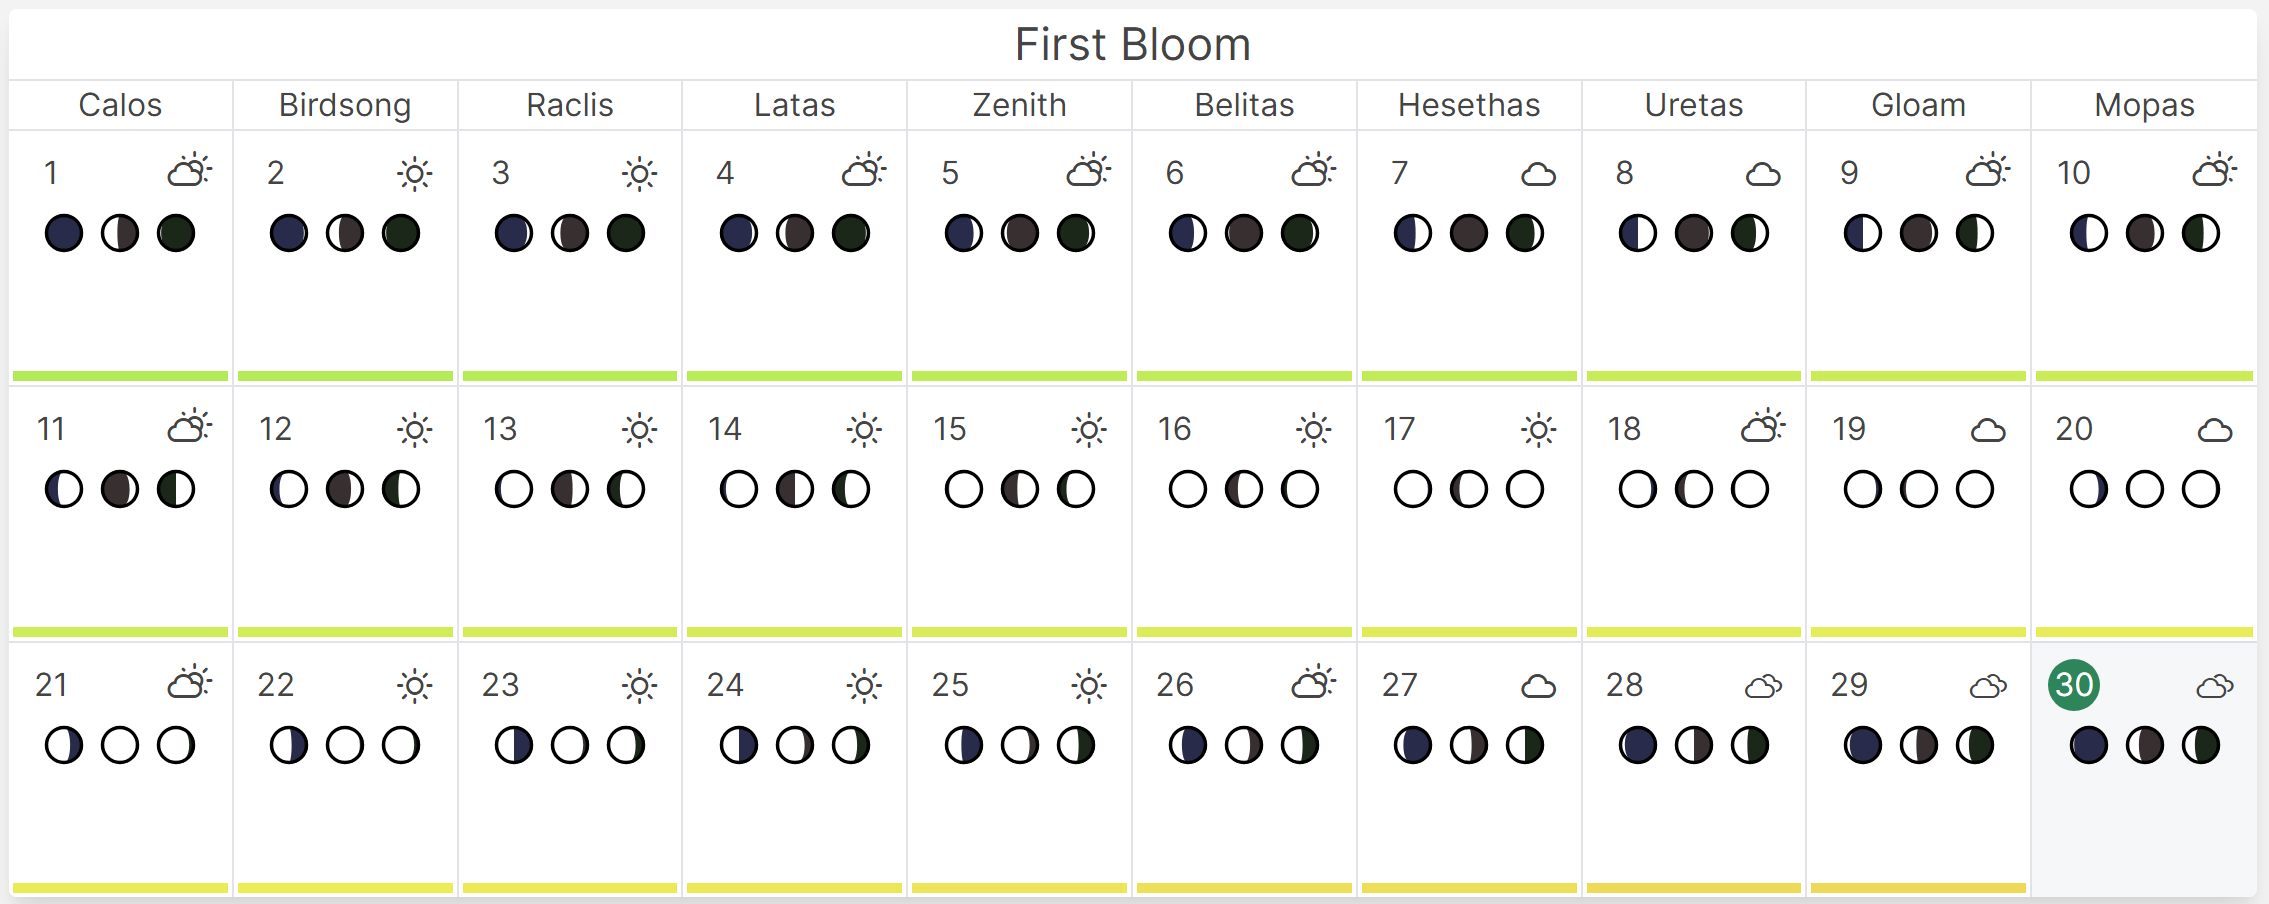
Task: Click the weather icon on day 30
Action: (2214, 687)
